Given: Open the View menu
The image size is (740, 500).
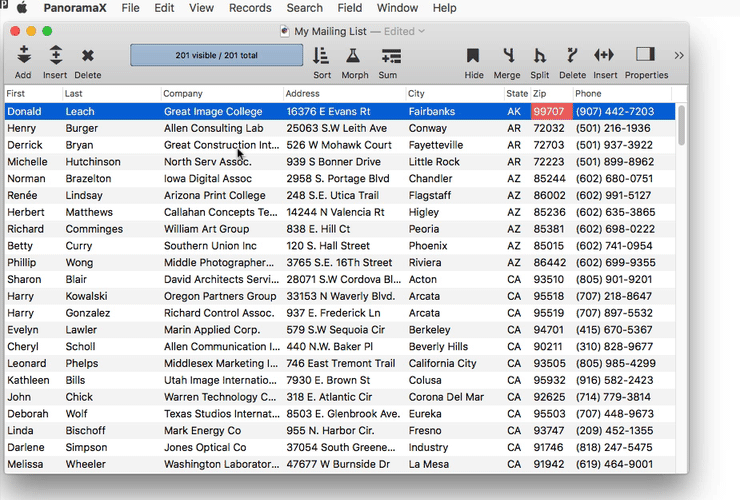Looking at the screenshot, I should tap(201, 8).
